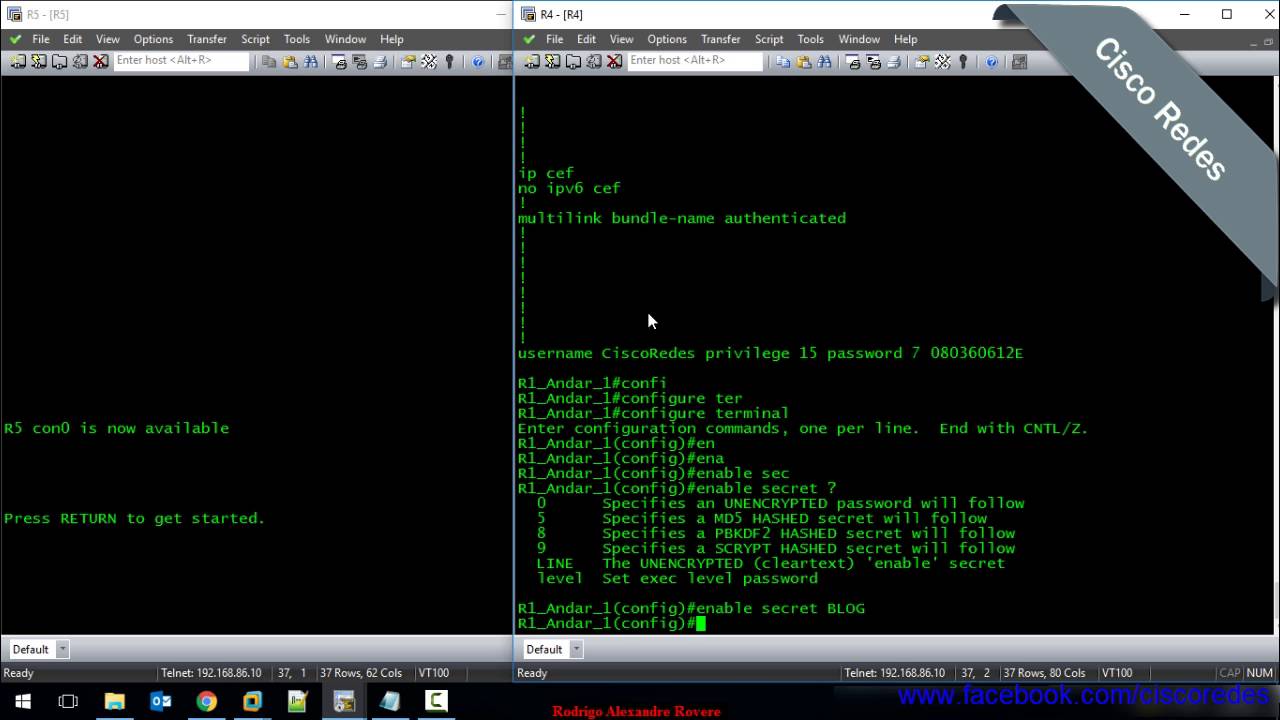Click Printer icon in R5 toolbar
Viewport: 1280px width, 720px height.
pos(380,61)
